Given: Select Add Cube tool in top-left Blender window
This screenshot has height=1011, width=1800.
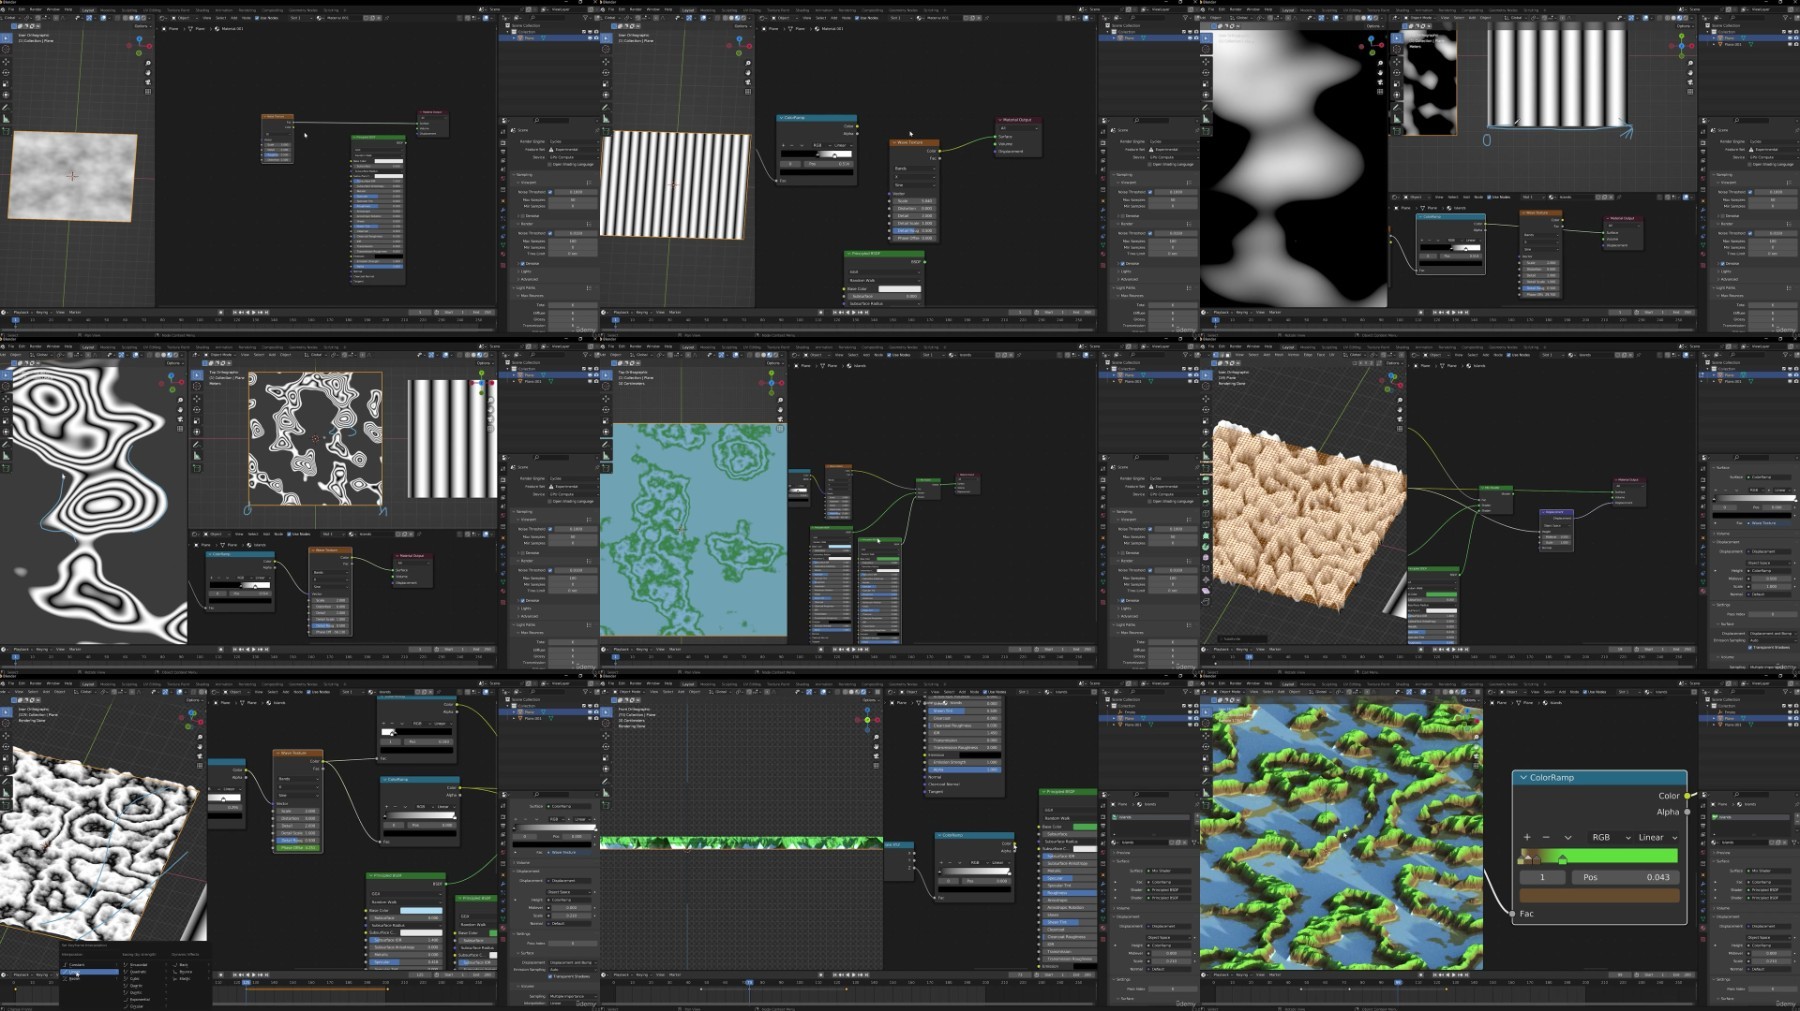Looking at the screenshot, I should [6, 131].
